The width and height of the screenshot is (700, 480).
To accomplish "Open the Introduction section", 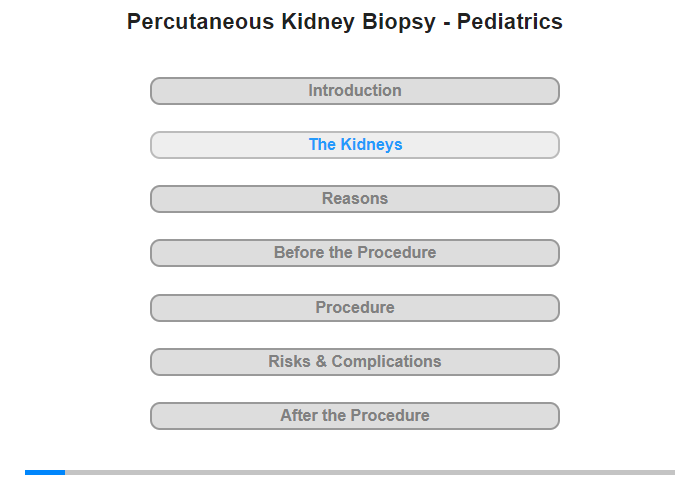I will coord(355,91).
